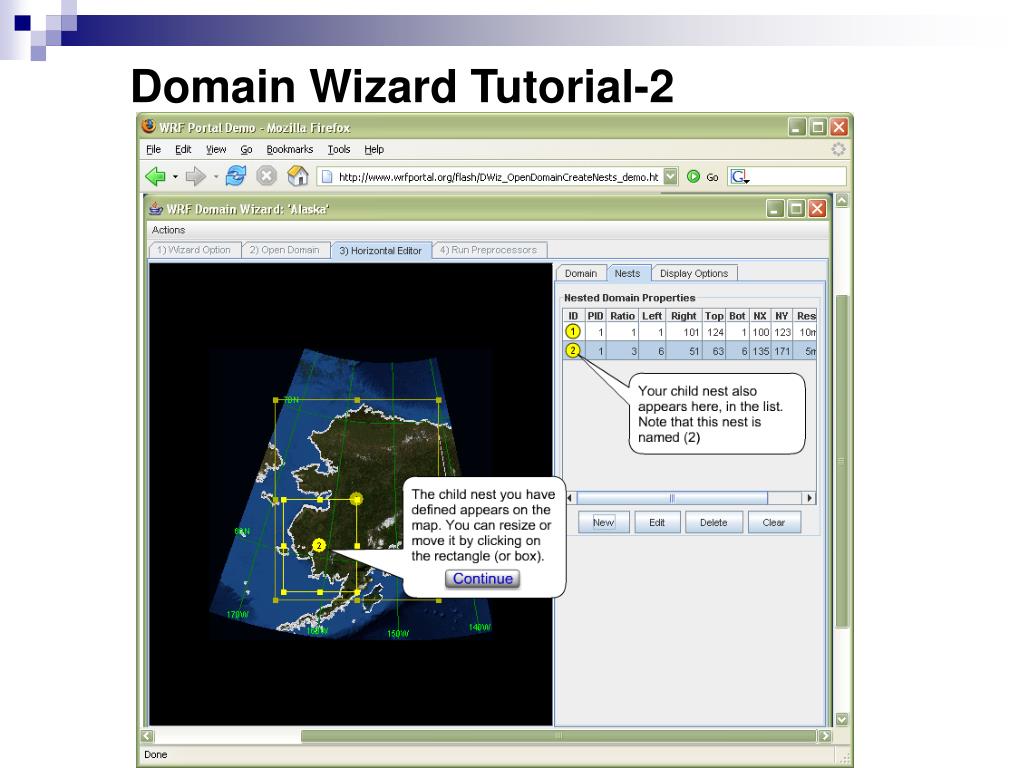This screenshot has width=1024, height=768.
Task: Open the Display Options tab
Action: tap(694, 274)
